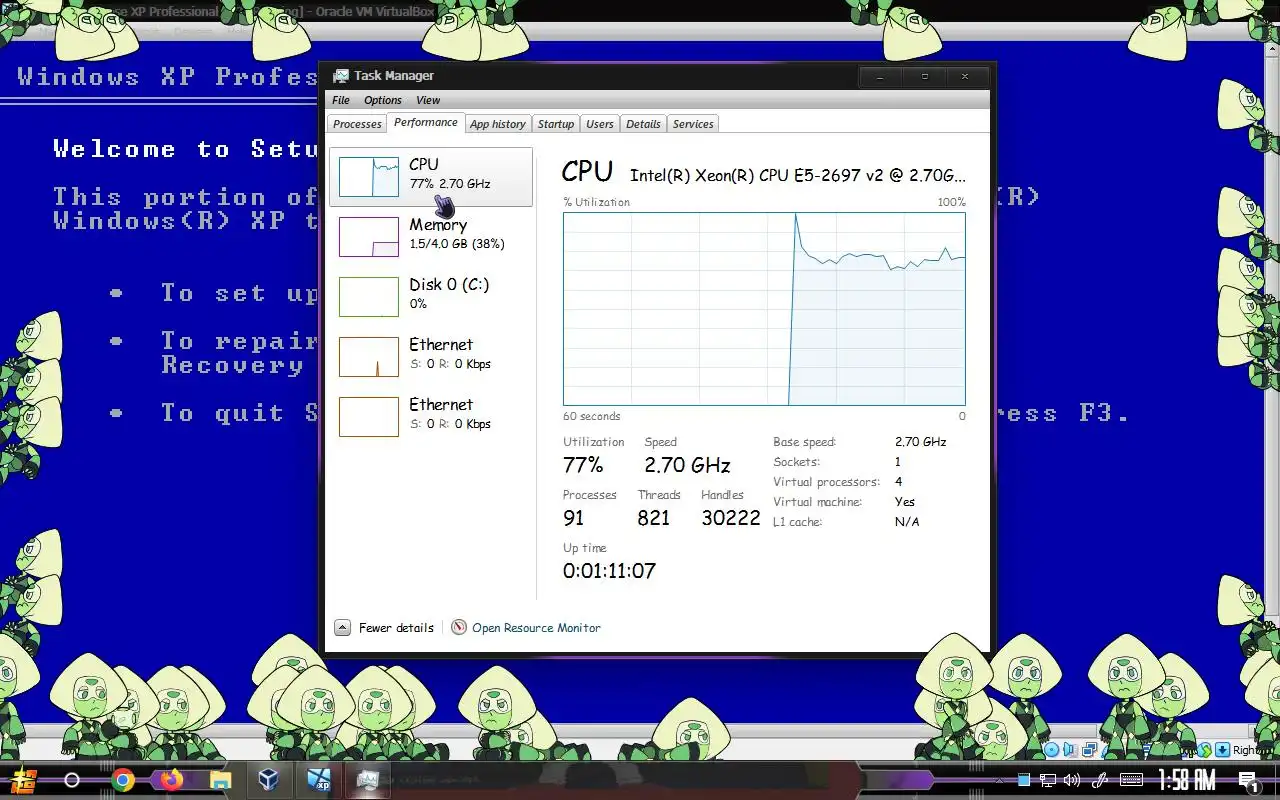
Task: Switch to the XP virtual machine taskbar icon
Action: coord(319,780)
